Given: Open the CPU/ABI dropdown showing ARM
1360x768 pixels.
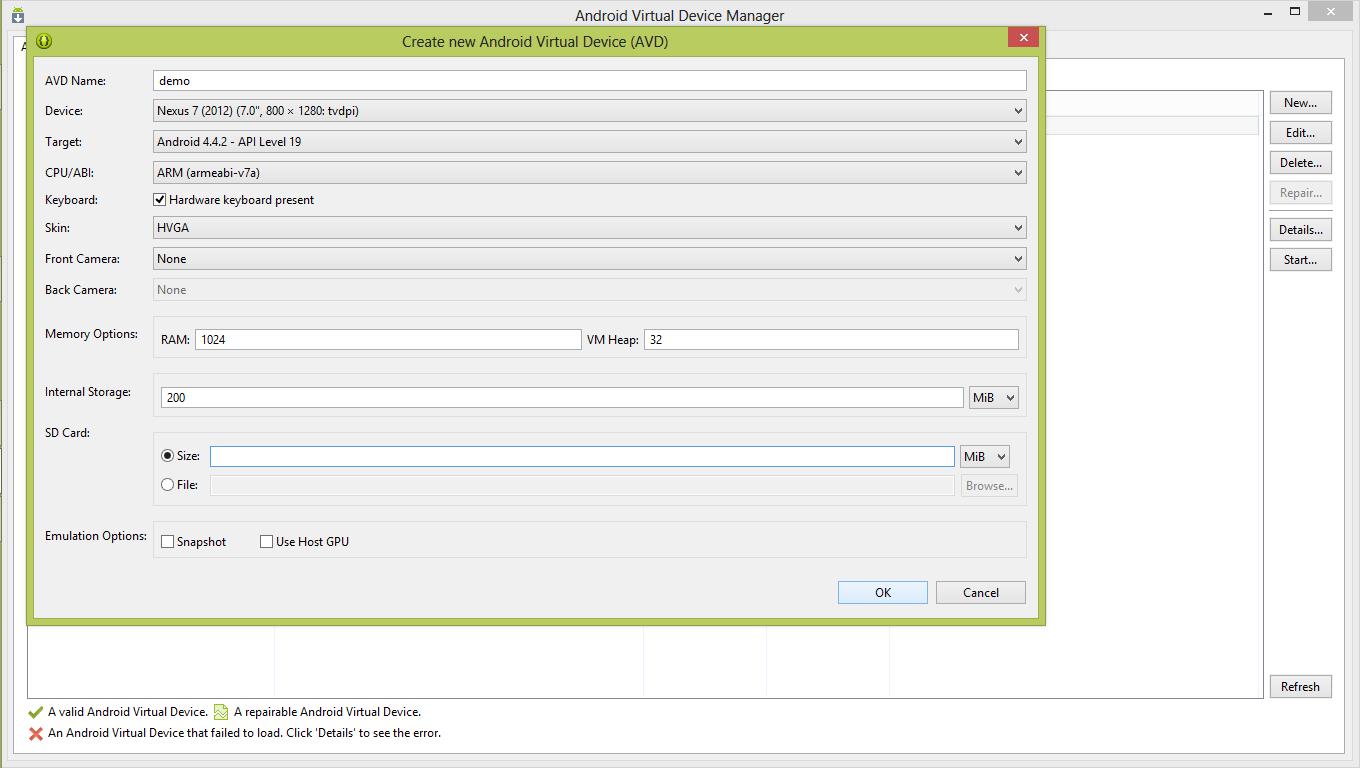Looking at the screenshot, I should pos(590,173).
